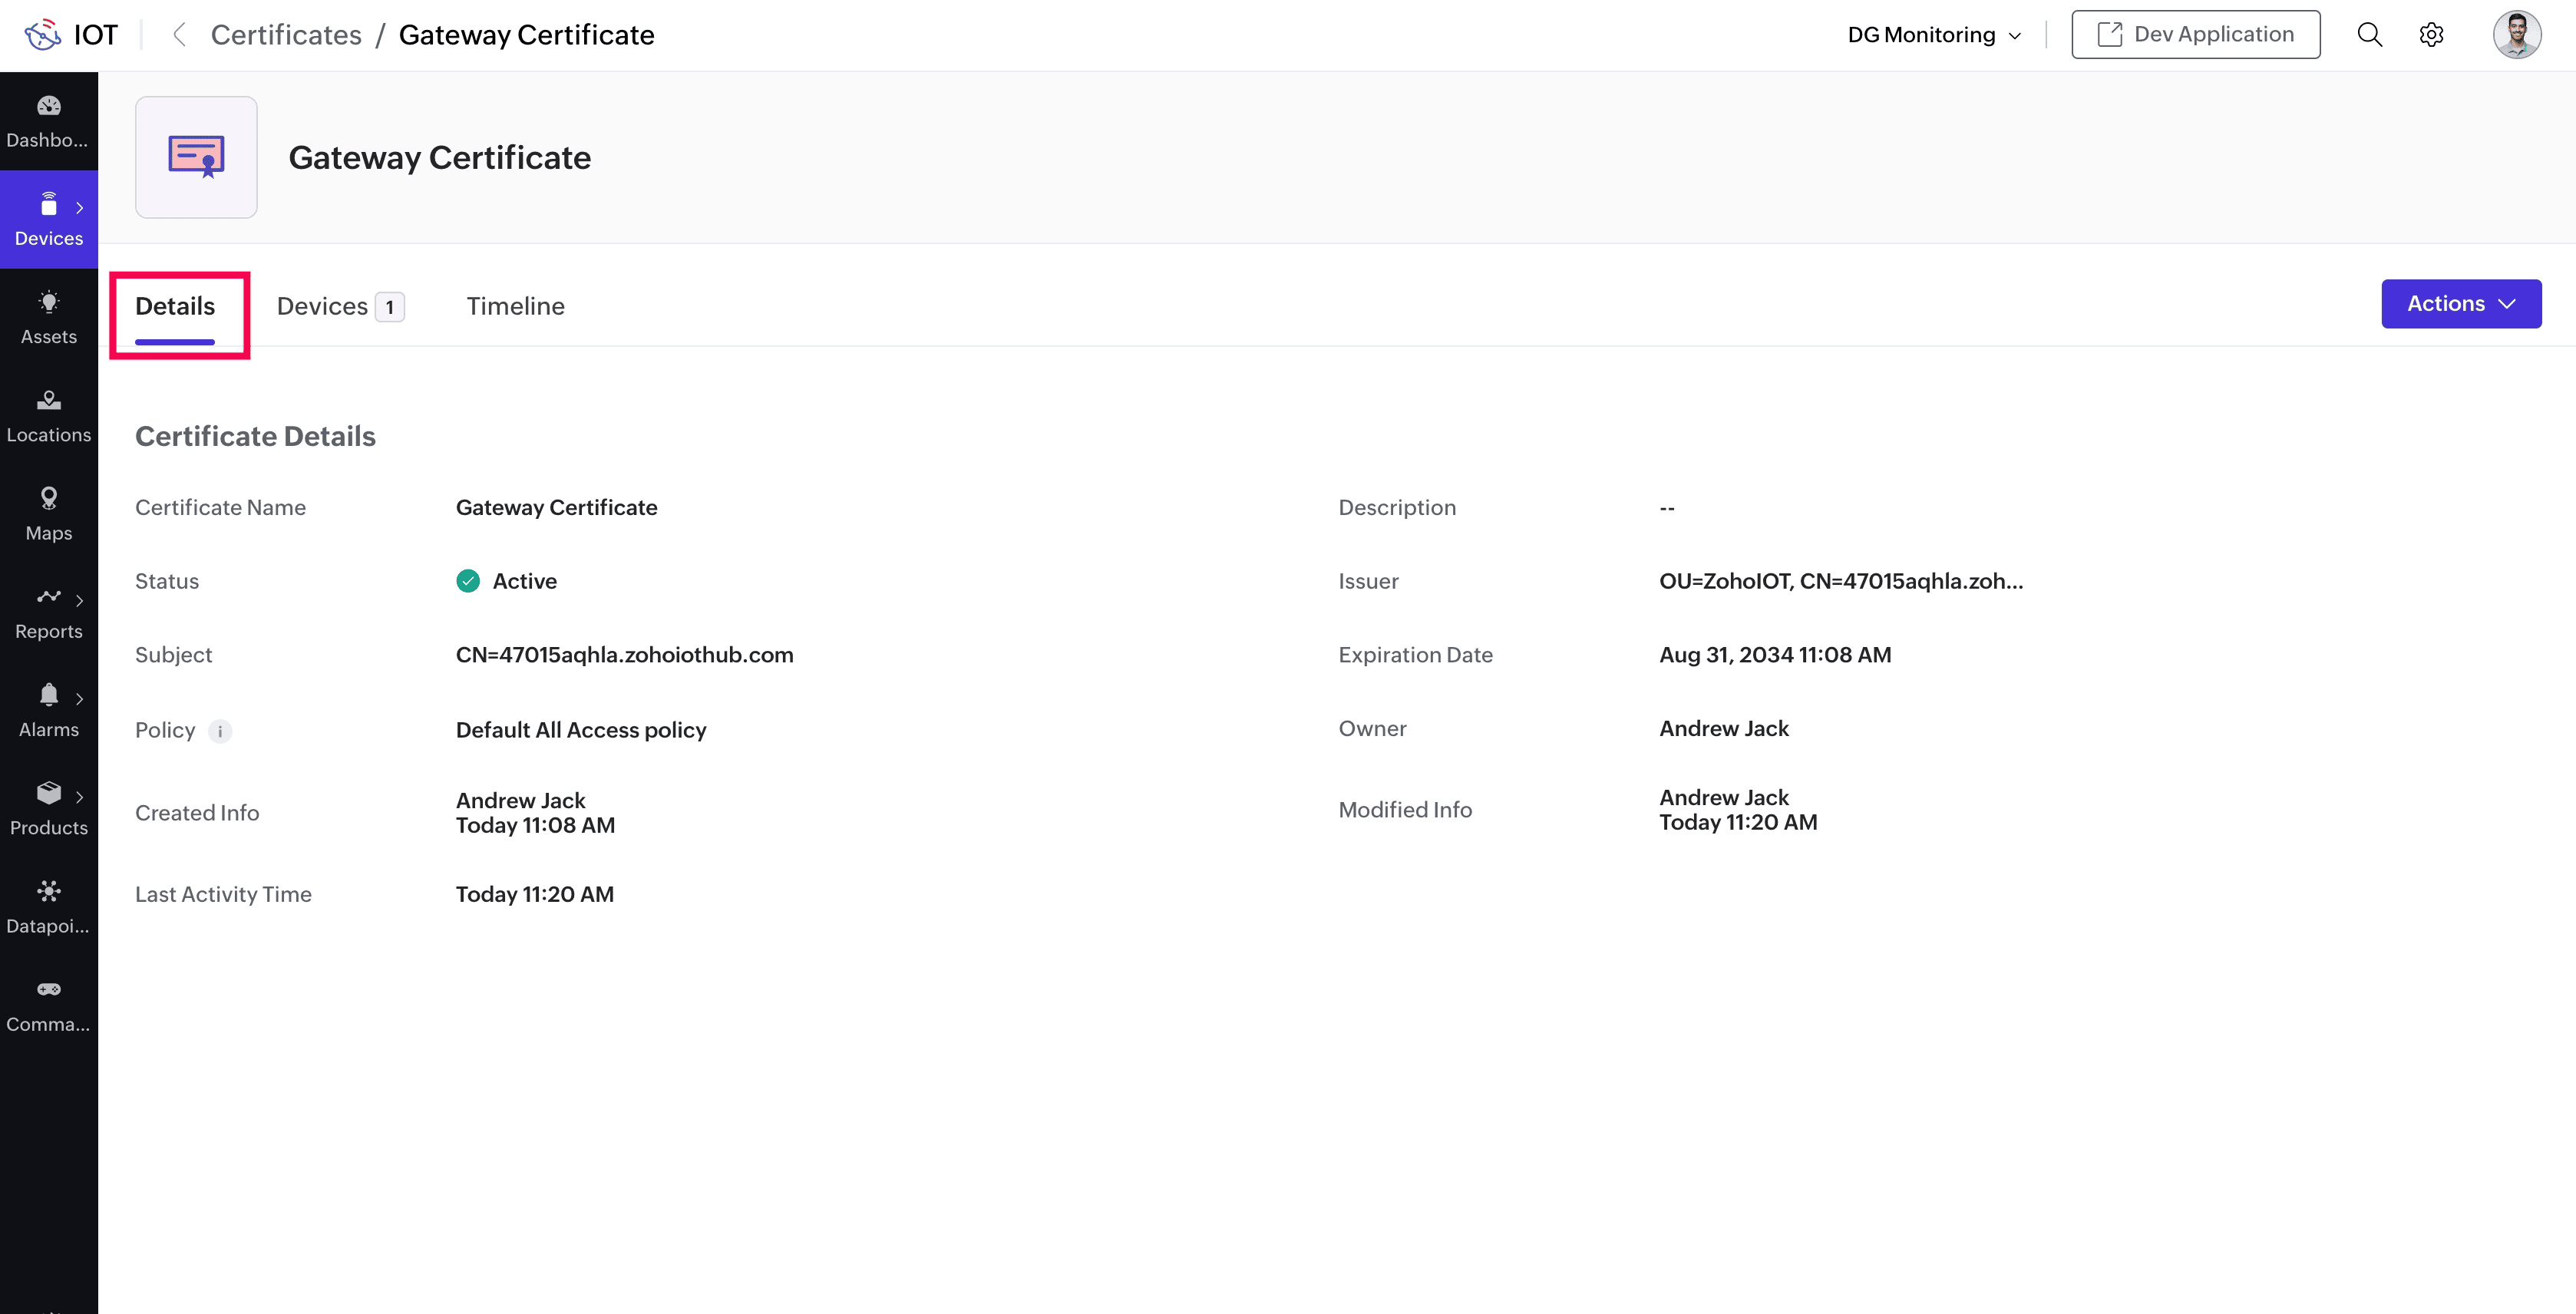Open the user profile avatar
Image resolution: width=2576 pixels, height=1314 pixels.
coord(2516,35)
